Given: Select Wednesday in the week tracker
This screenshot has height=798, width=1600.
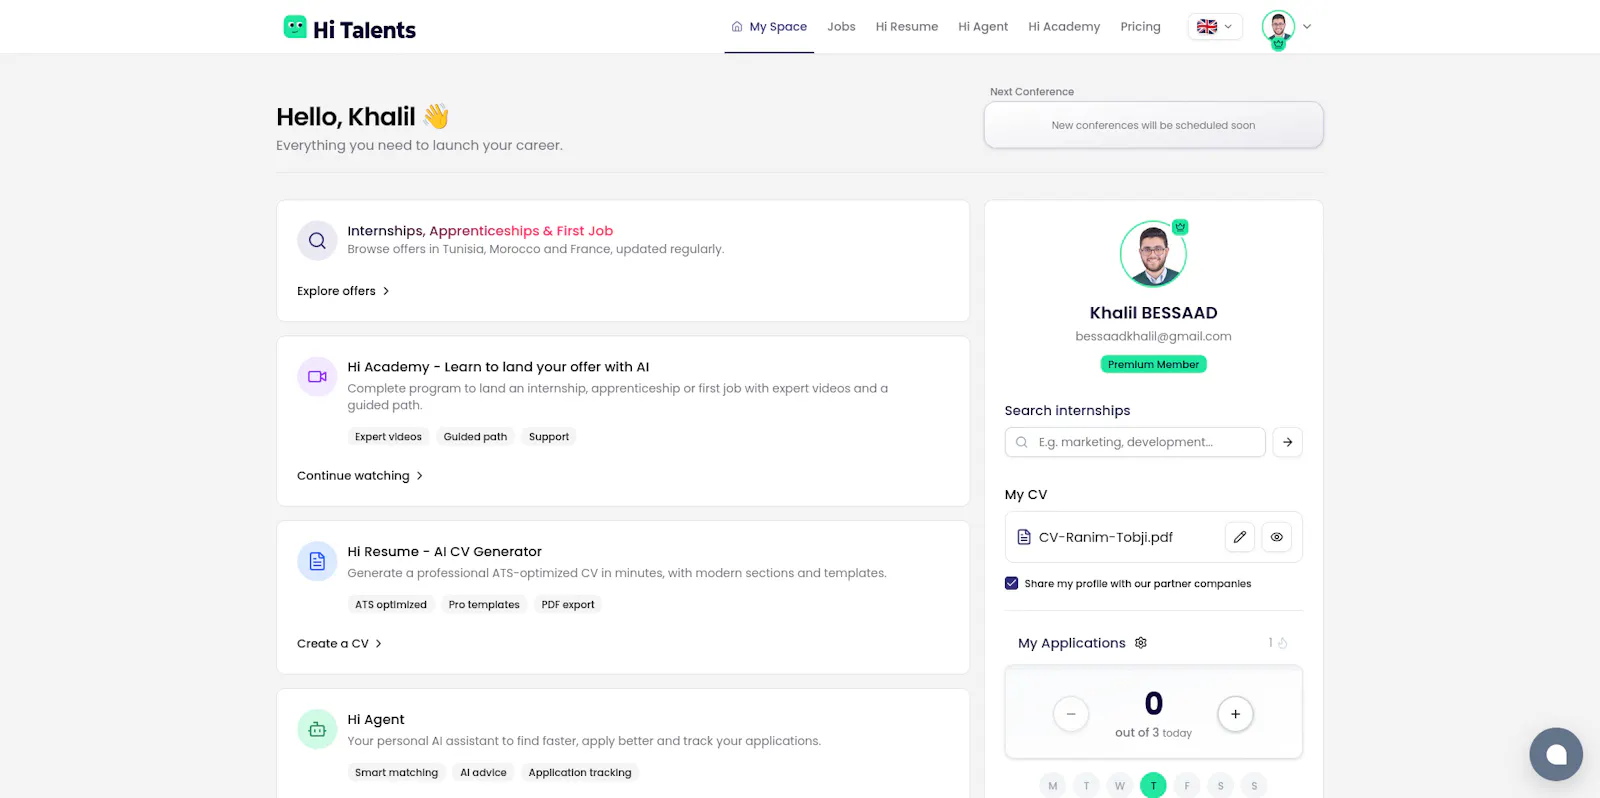Looking at the screenshot, I should pos(1120,786).
